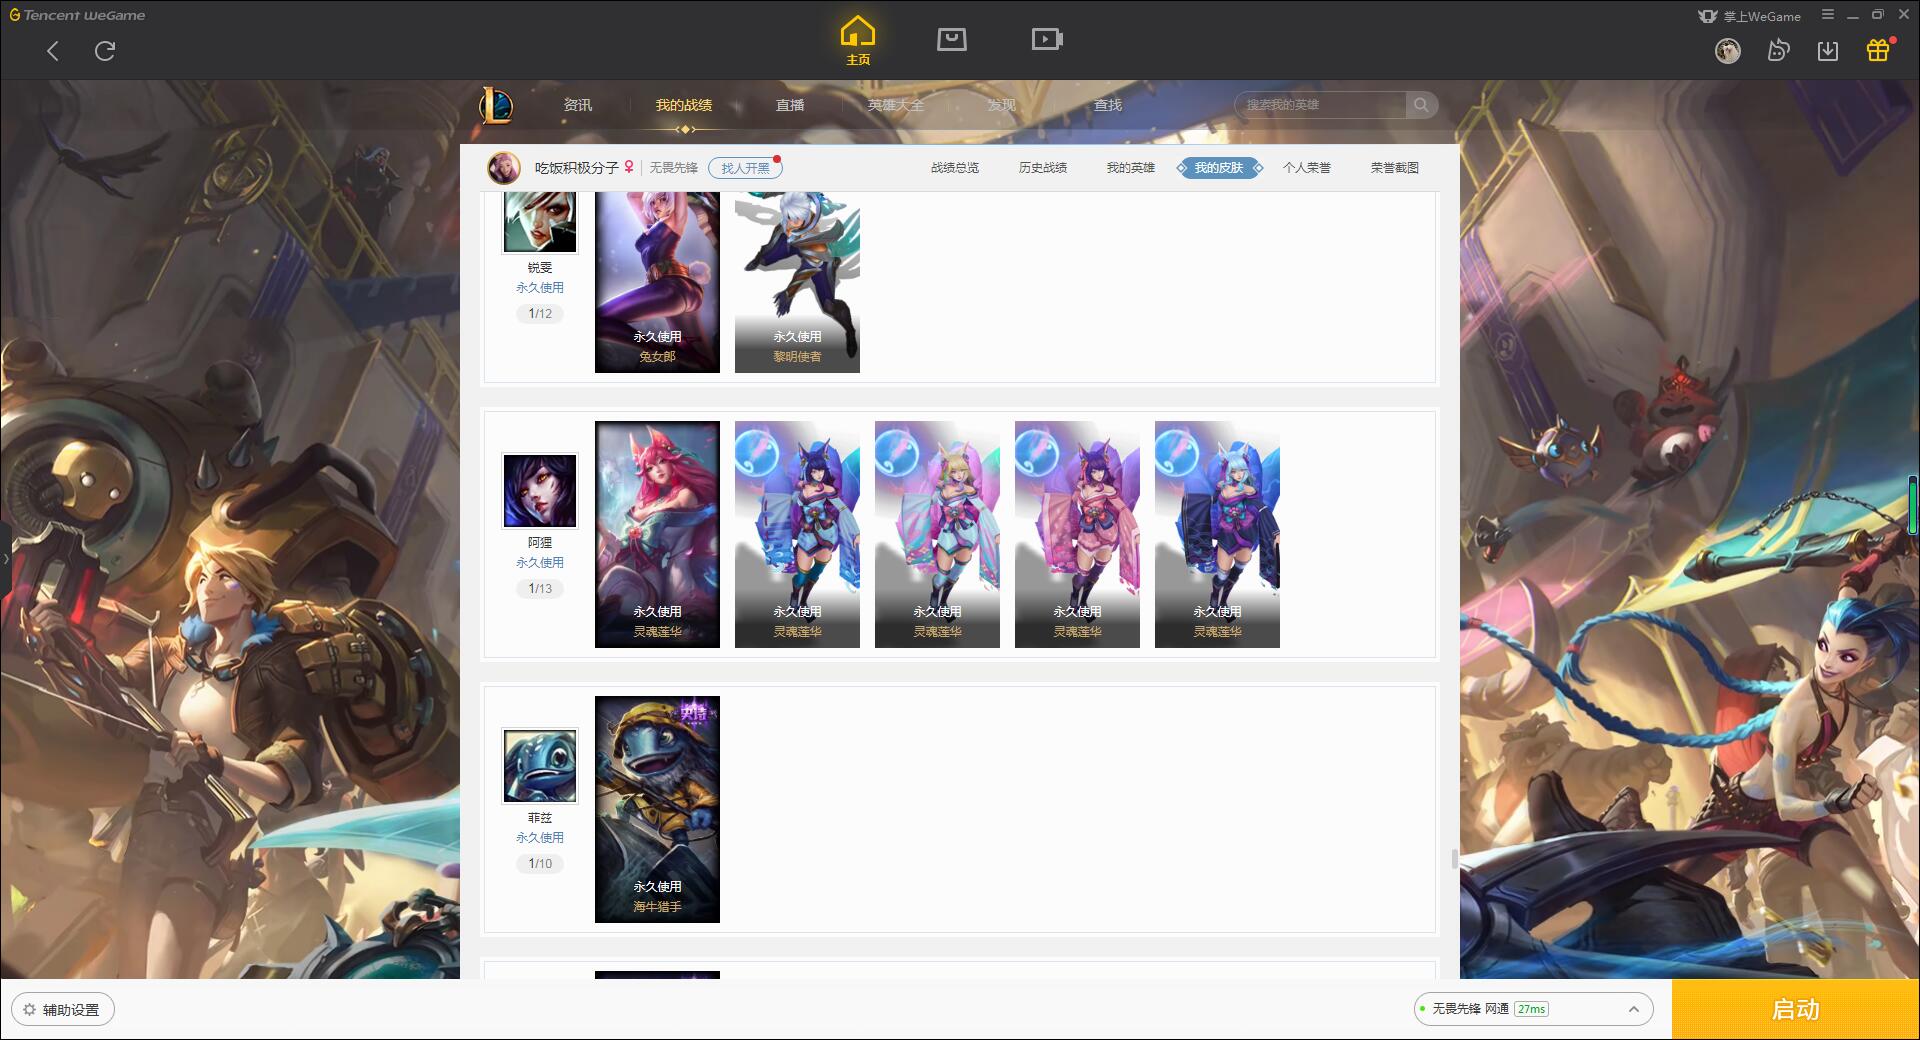Switch to 战绩总览 sub-tab
The height and width of the screenshot is (1040, 1920).
coord(955,168)
